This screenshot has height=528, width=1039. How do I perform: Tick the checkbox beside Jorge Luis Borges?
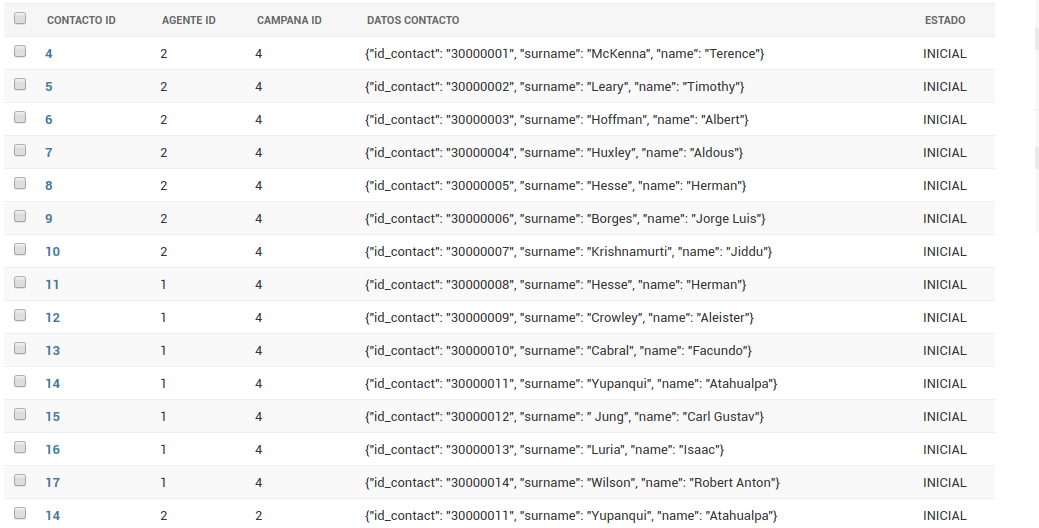pos(20,217)
